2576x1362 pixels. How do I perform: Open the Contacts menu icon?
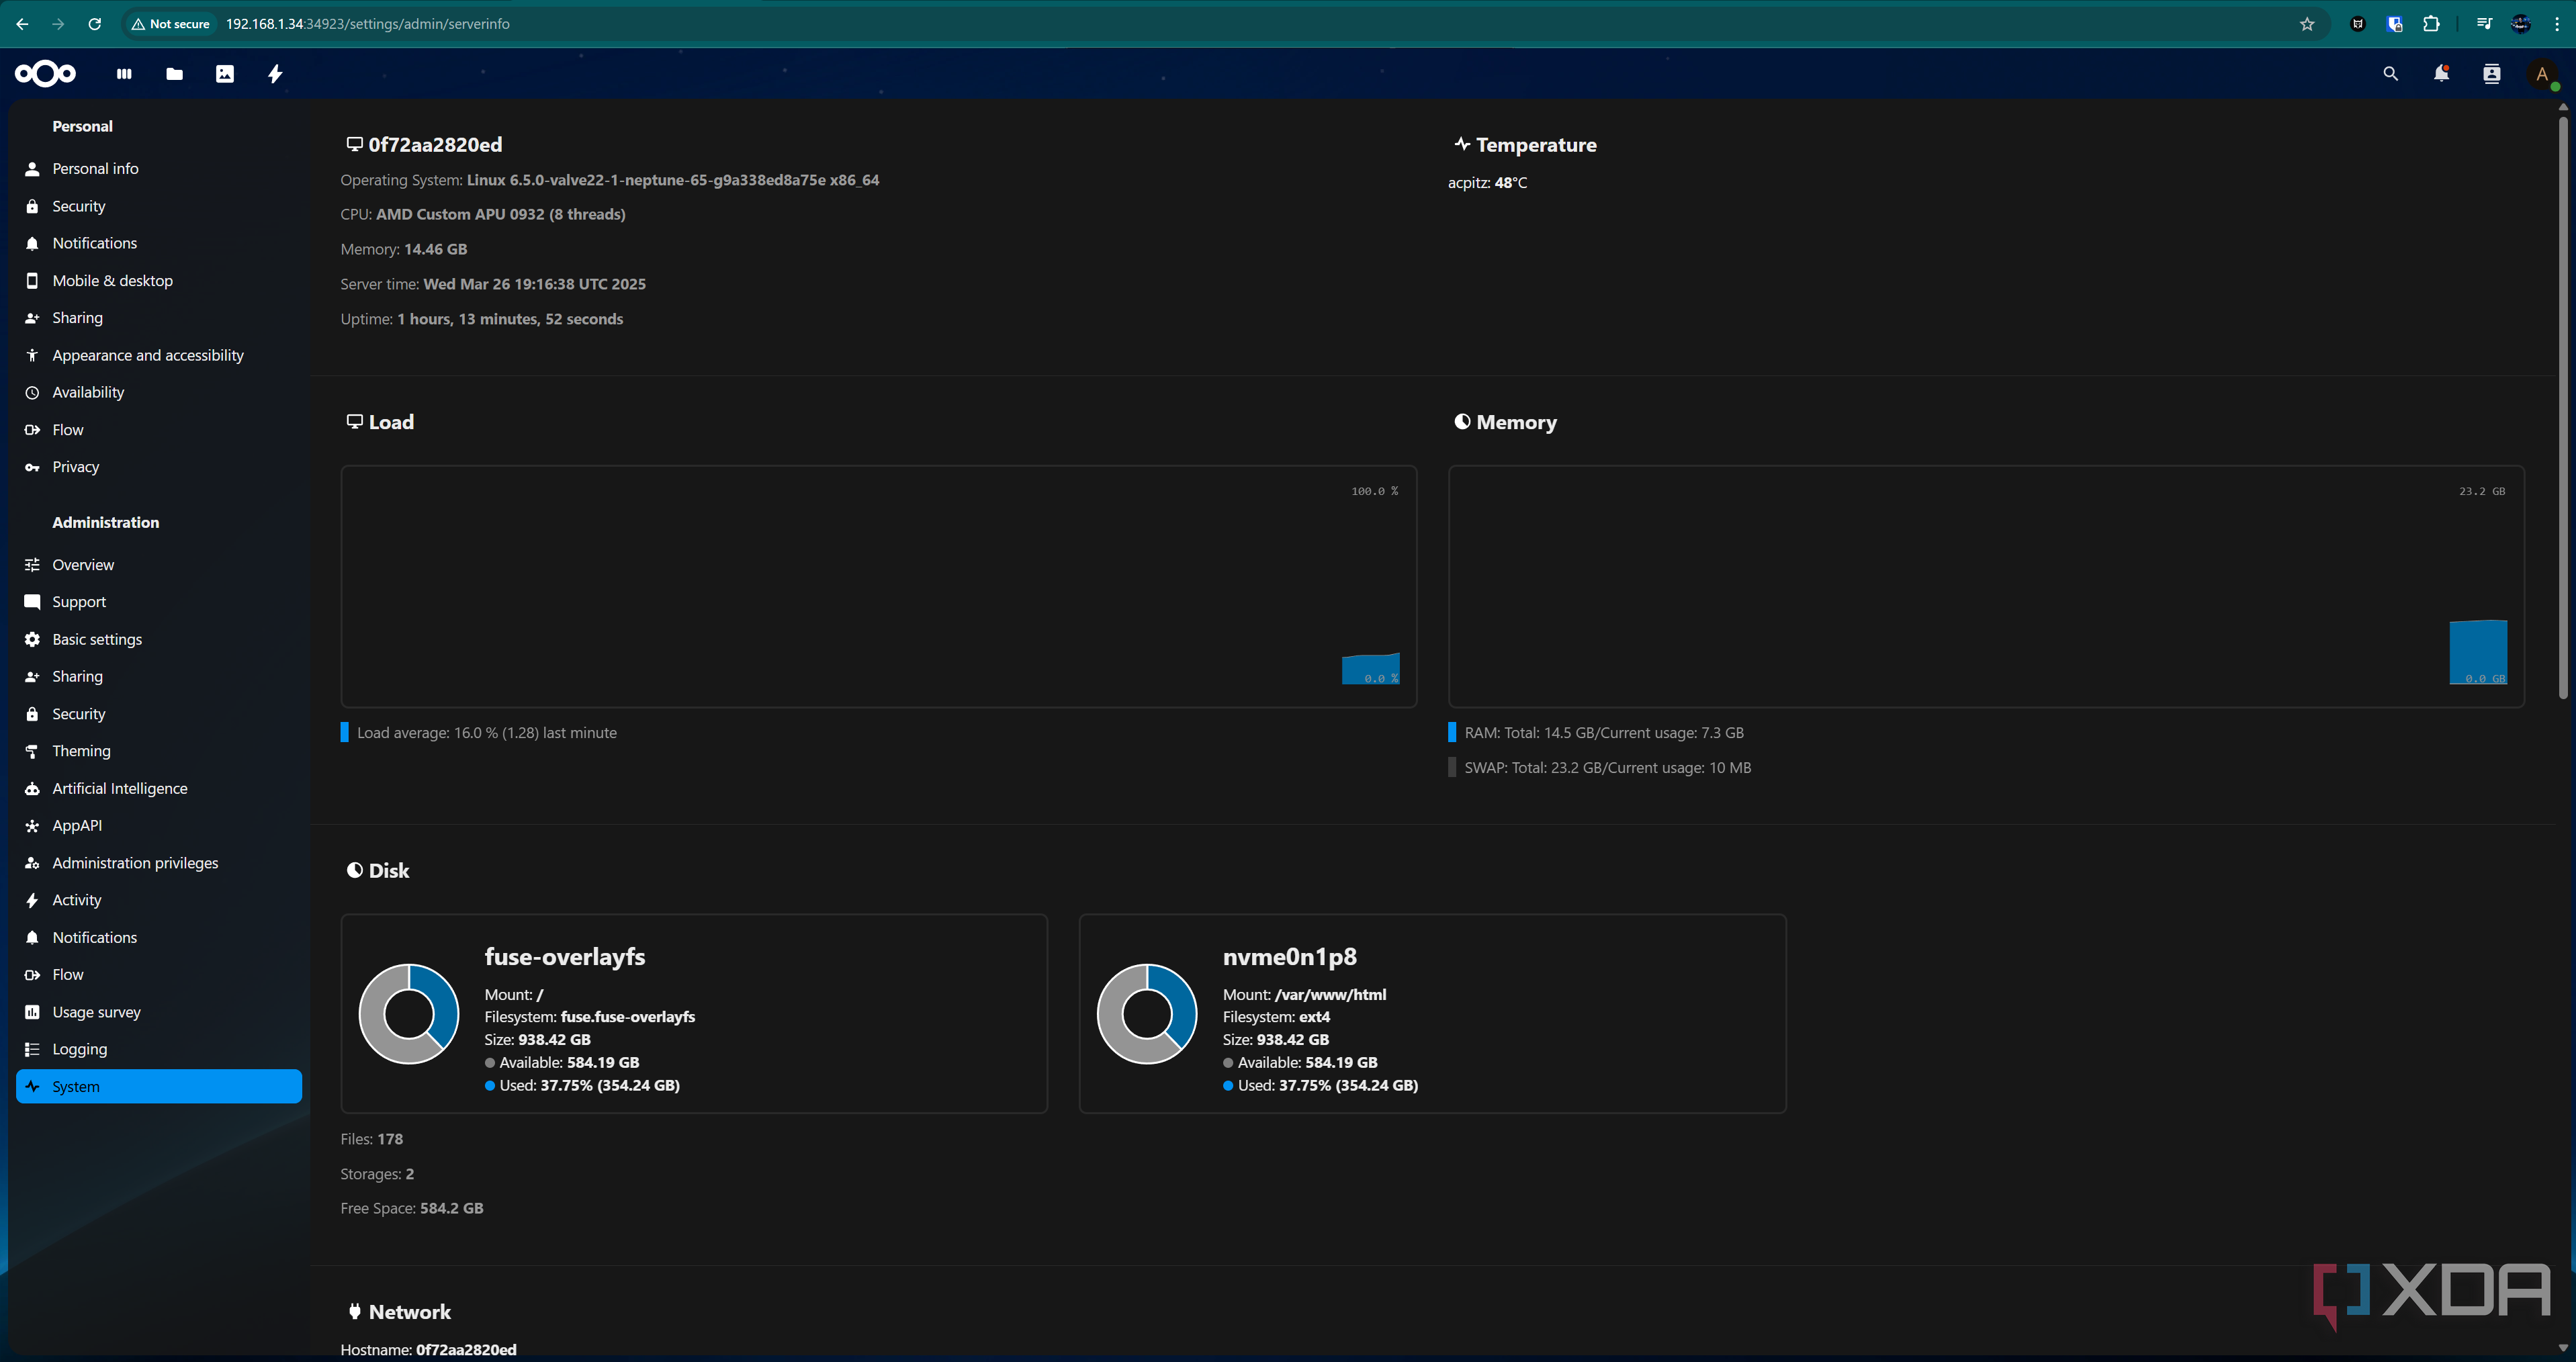tap(2492, 74)
